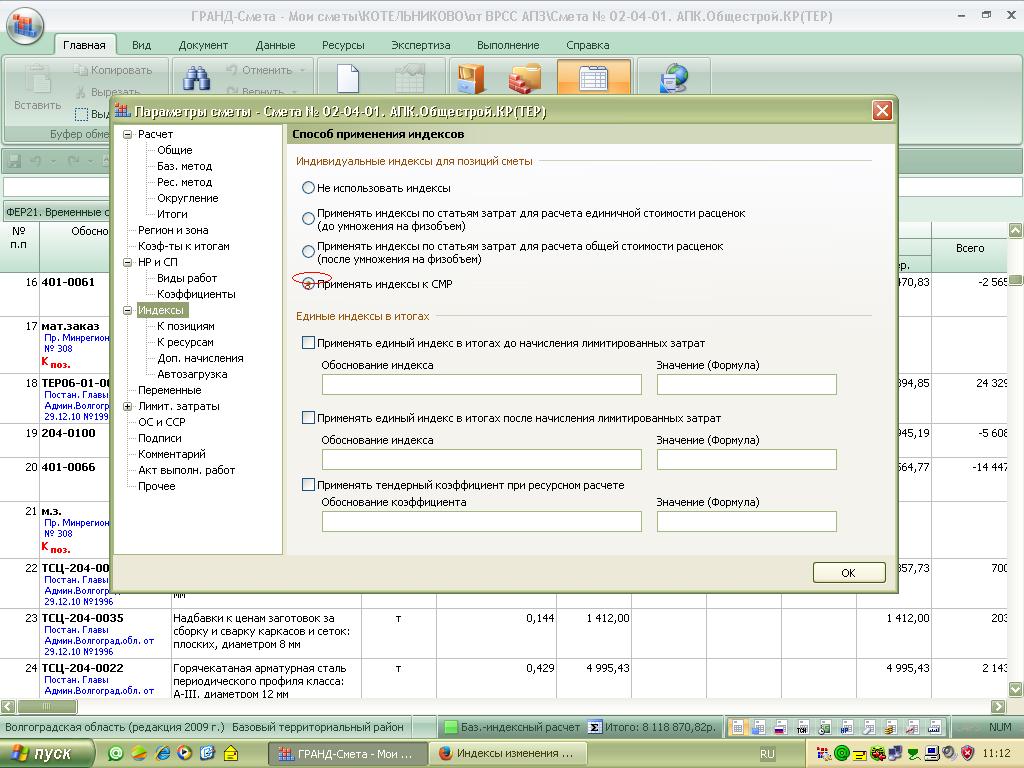Click the ГРАНД-Смета taskbar button

[x=347, y=754]
